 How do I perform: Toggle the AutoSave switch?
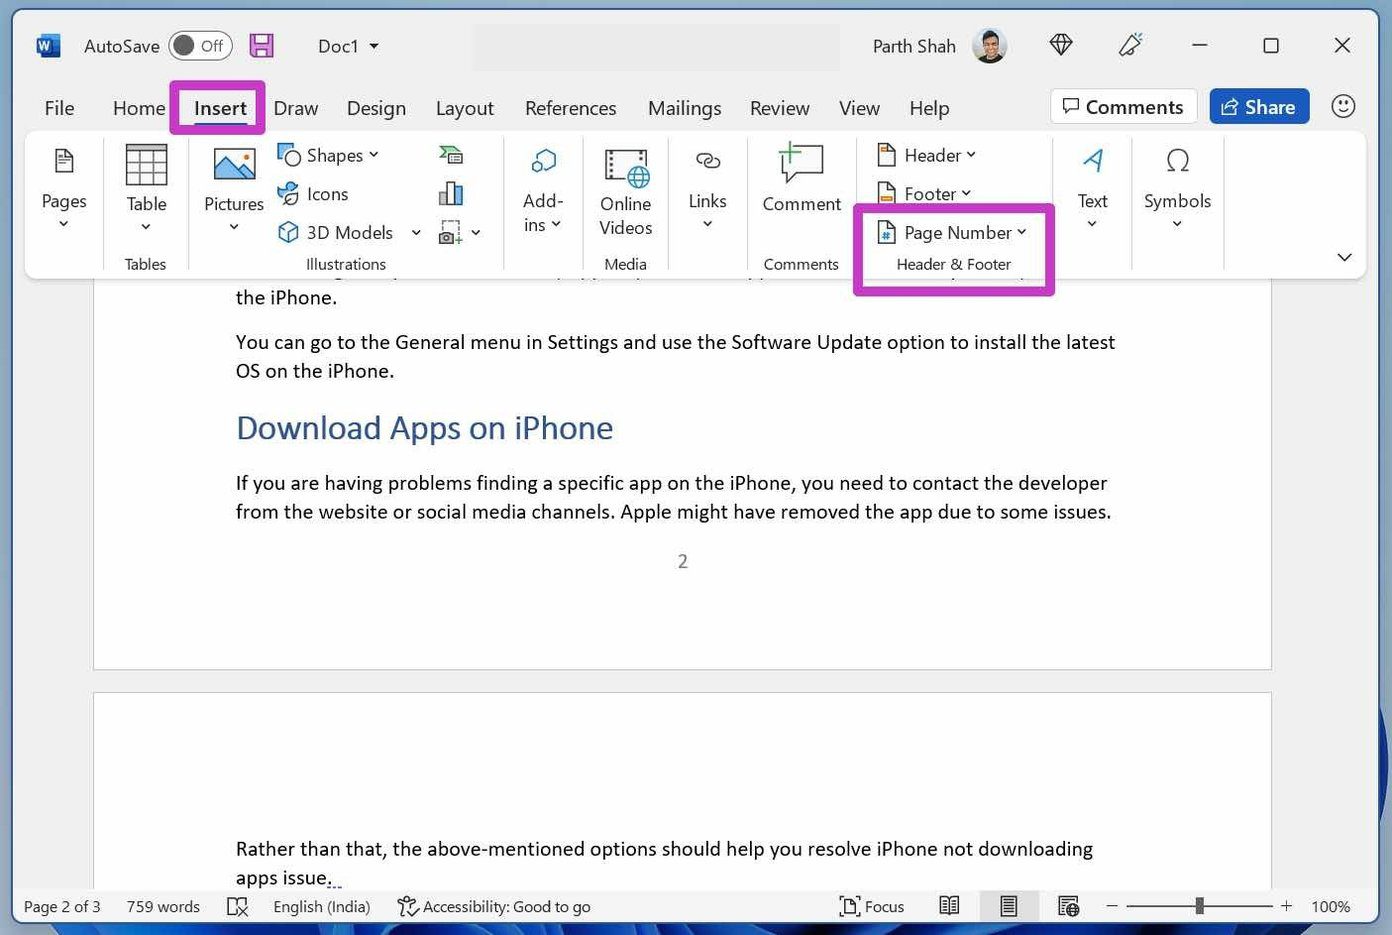tap(200, 46)
